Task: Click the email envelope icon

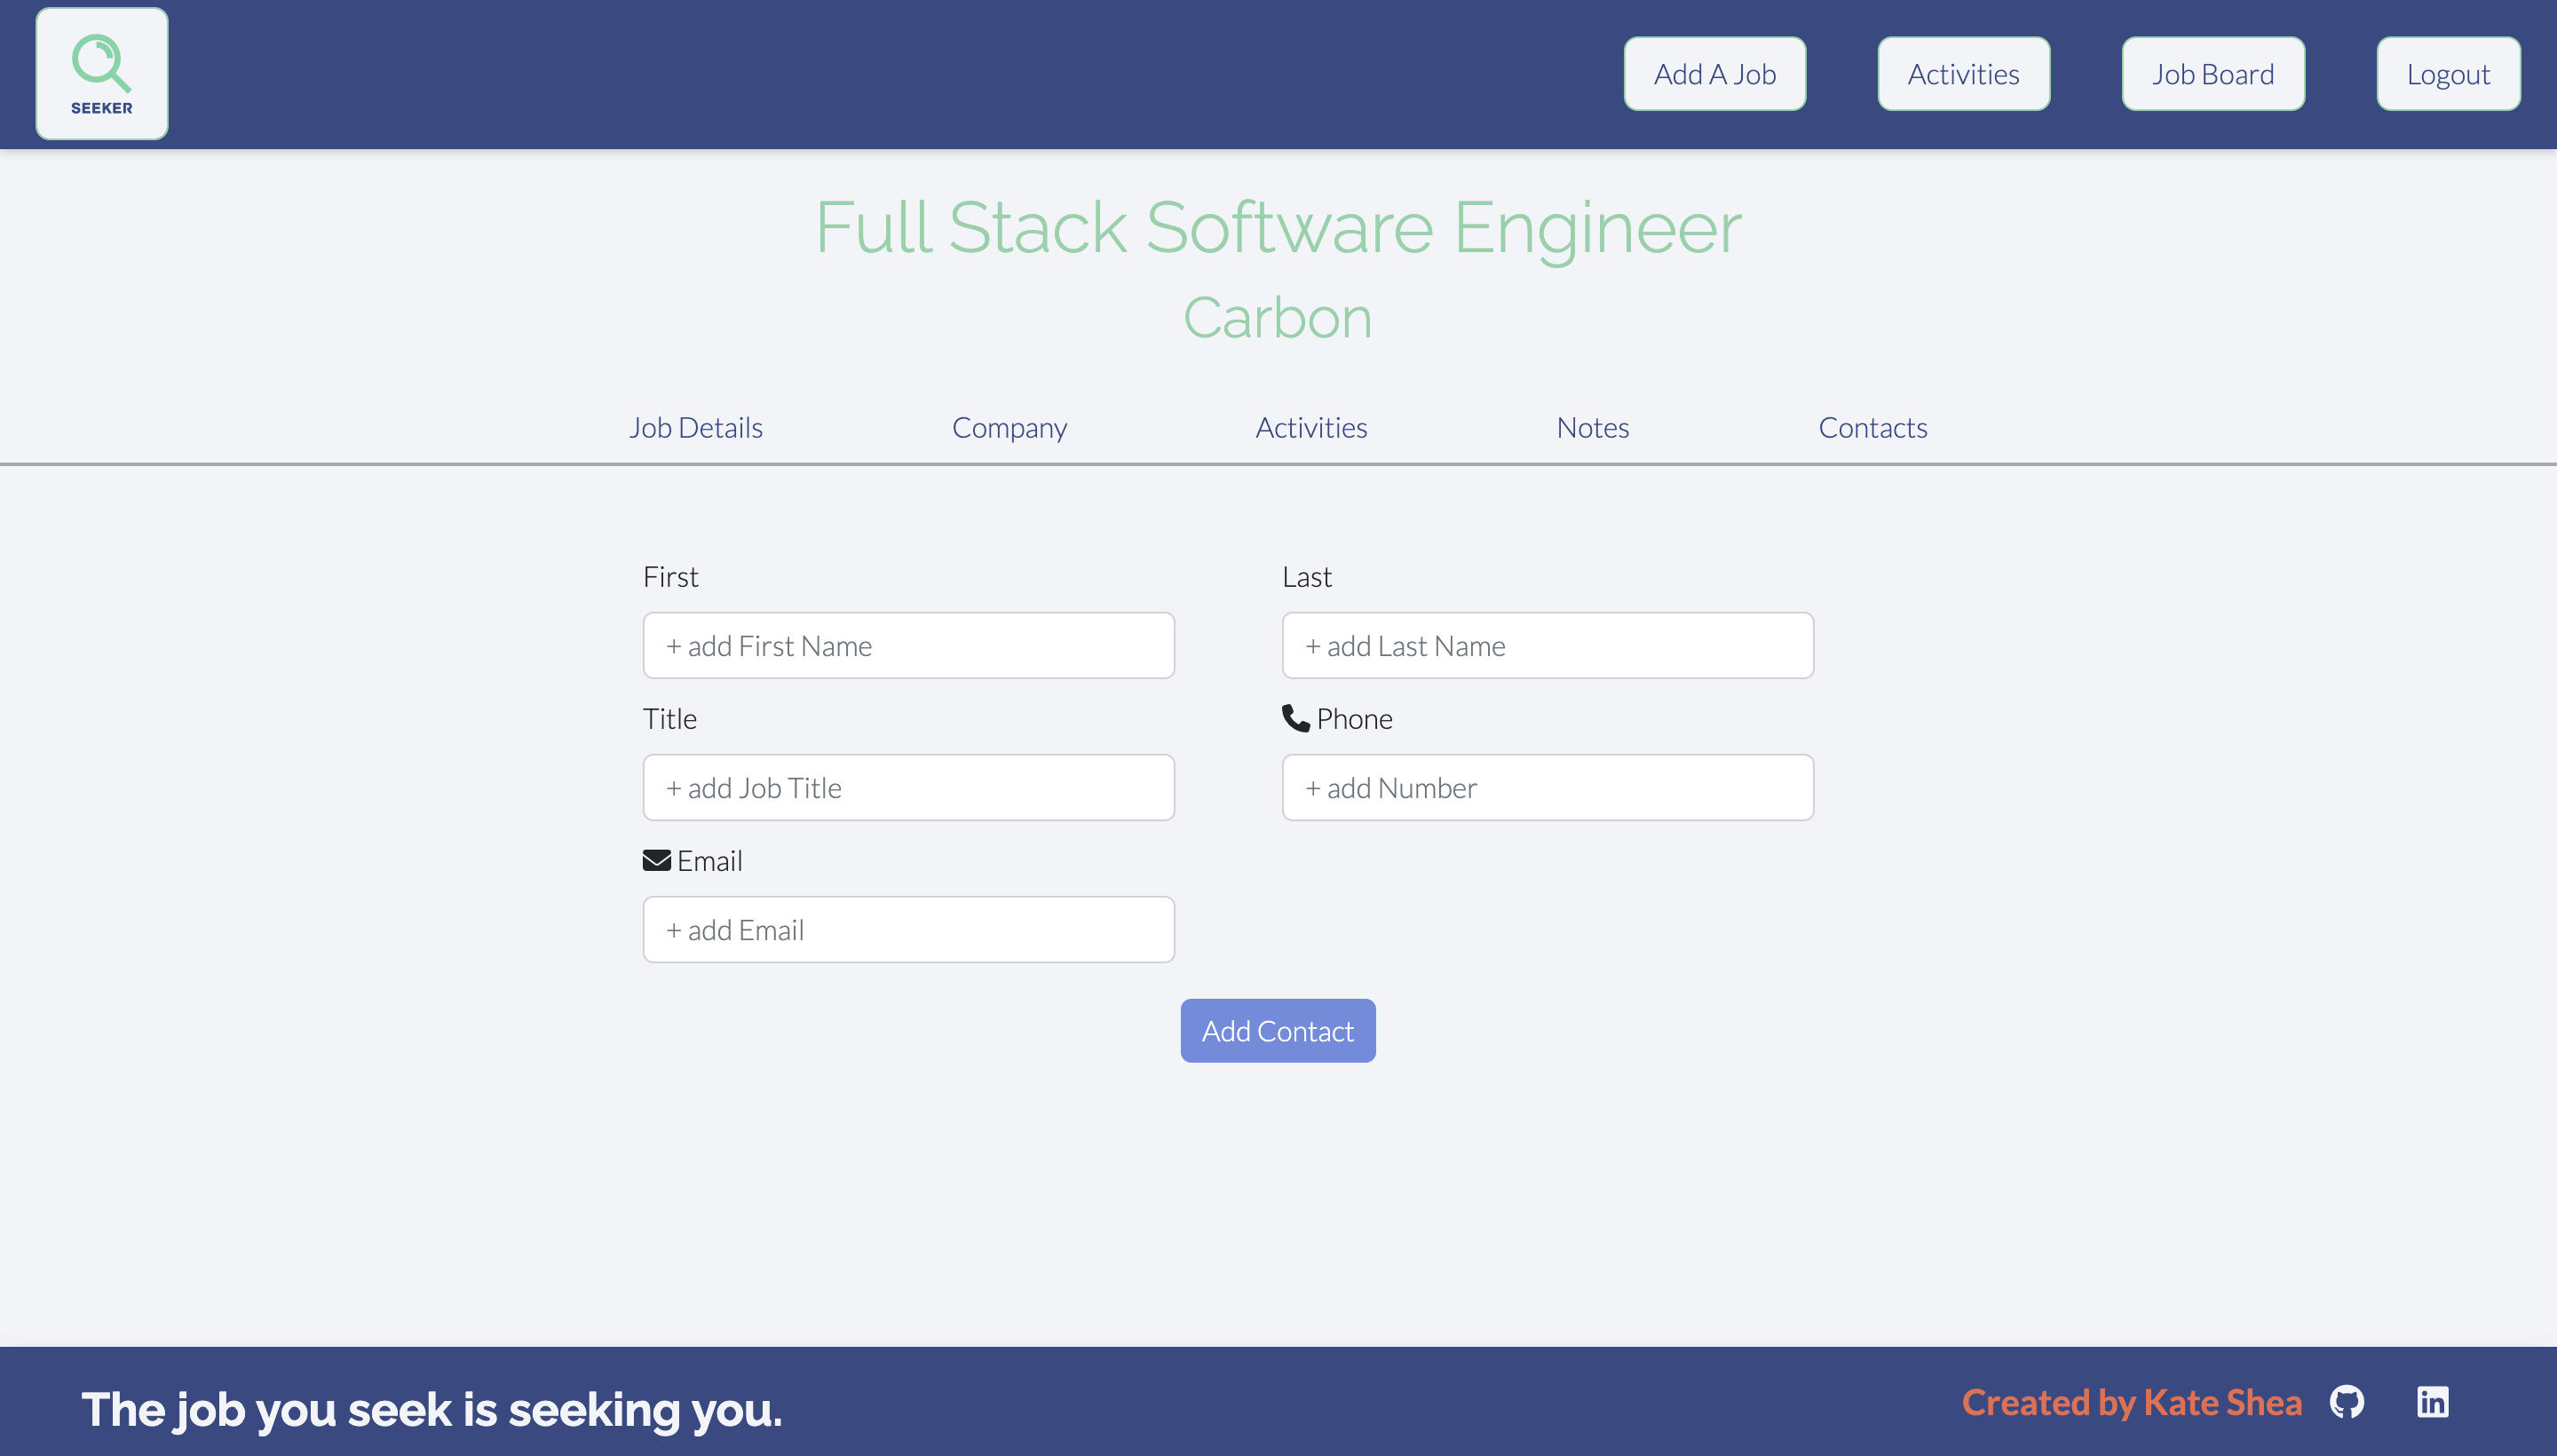Action: 659,860
